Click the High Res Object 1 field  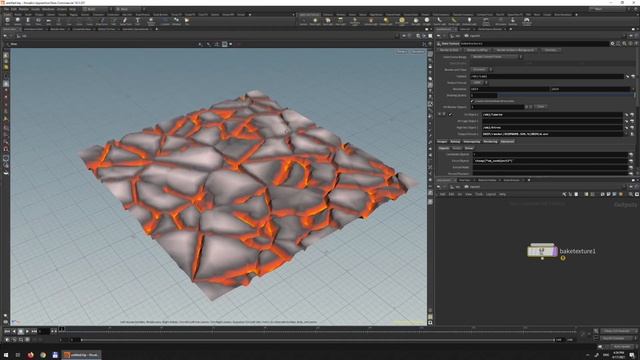(552, 127)
